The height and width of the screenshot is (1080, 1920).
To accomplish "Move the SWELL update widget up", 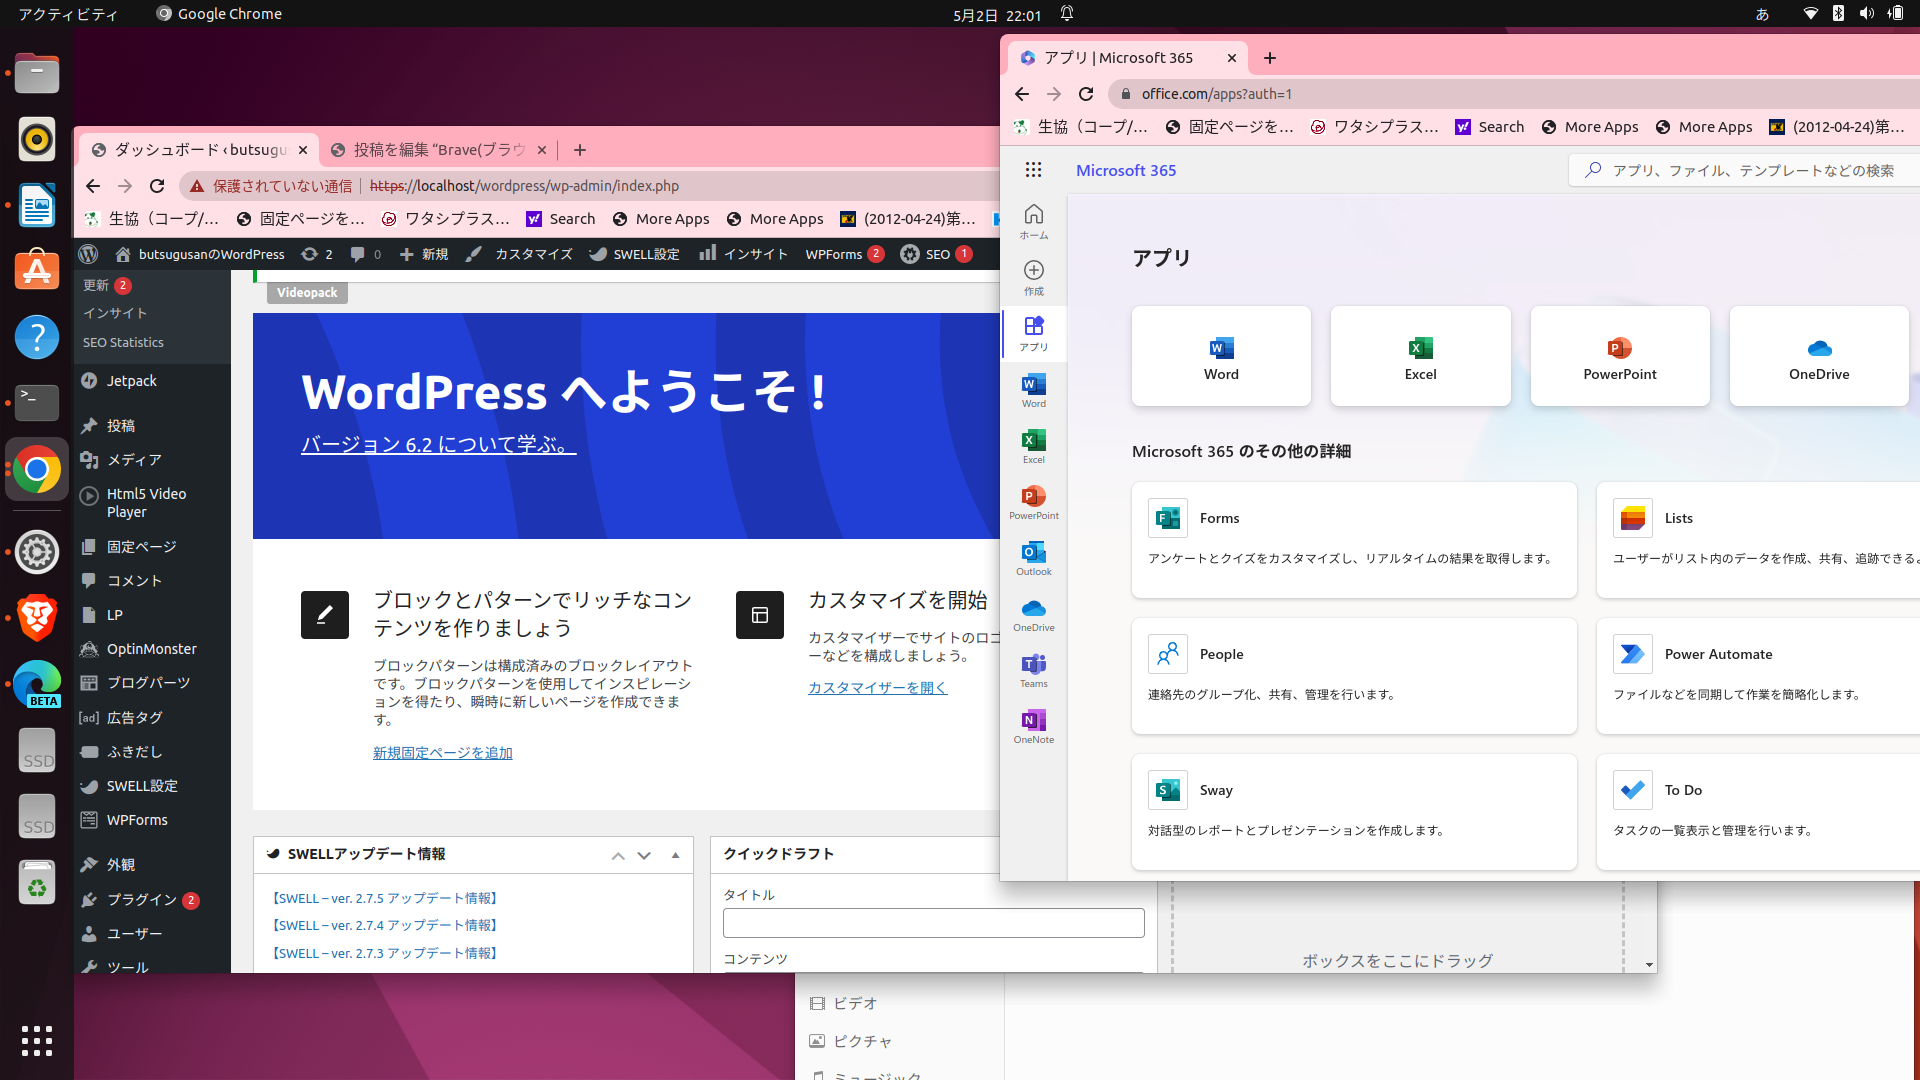I will tap(618, 855).
